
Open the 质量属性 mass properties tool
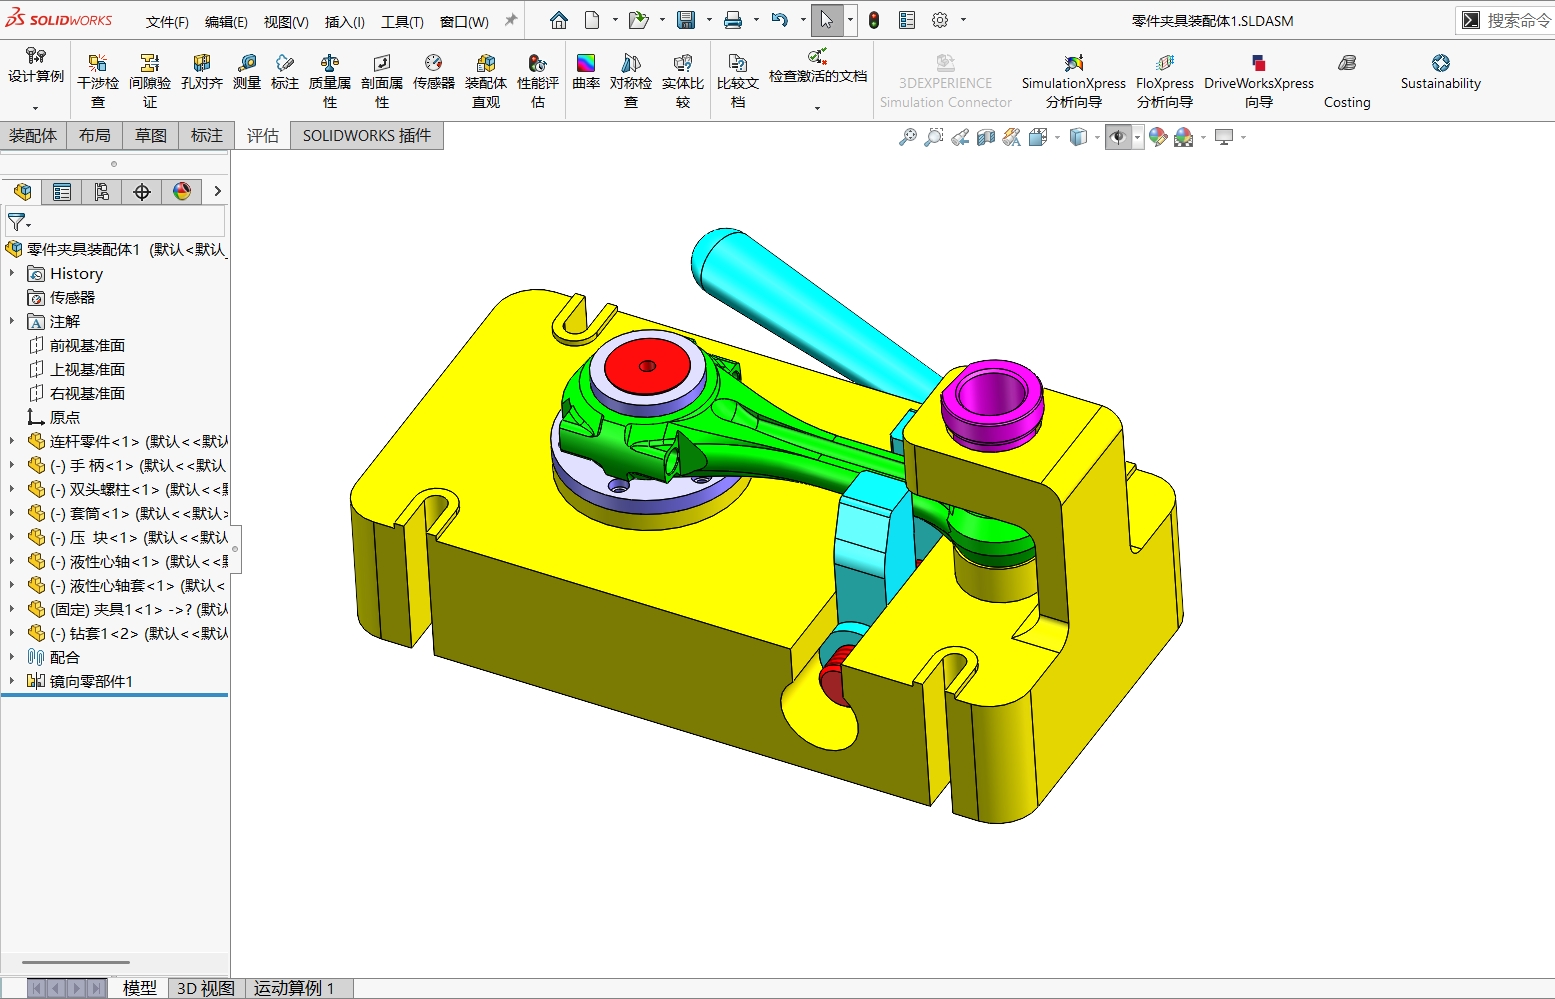point(330,81)
